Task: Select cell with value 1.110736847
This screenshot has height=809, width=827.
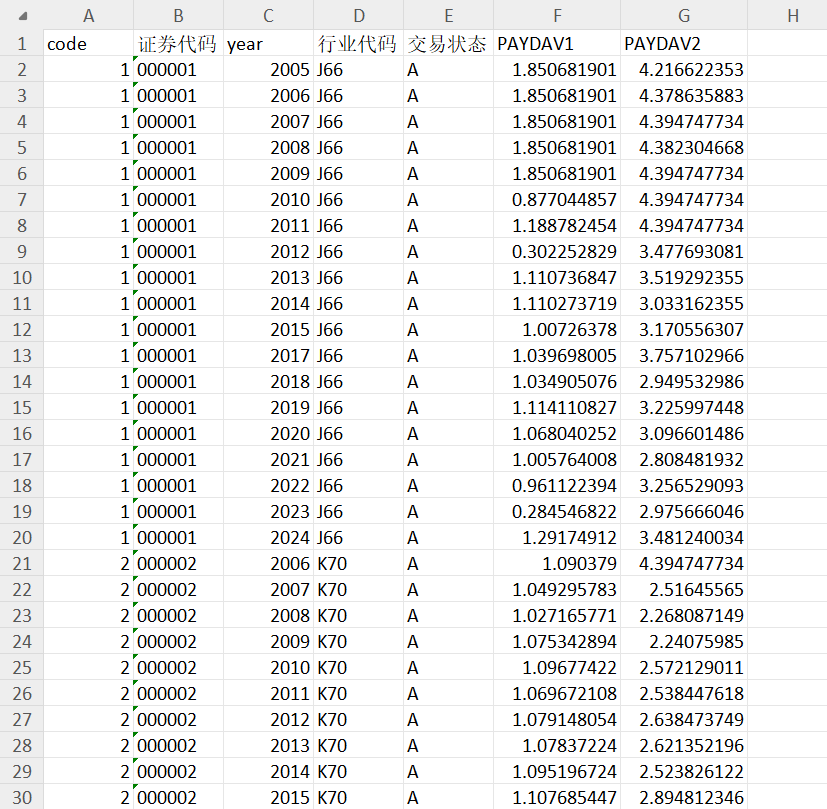Action: (557, 277)
